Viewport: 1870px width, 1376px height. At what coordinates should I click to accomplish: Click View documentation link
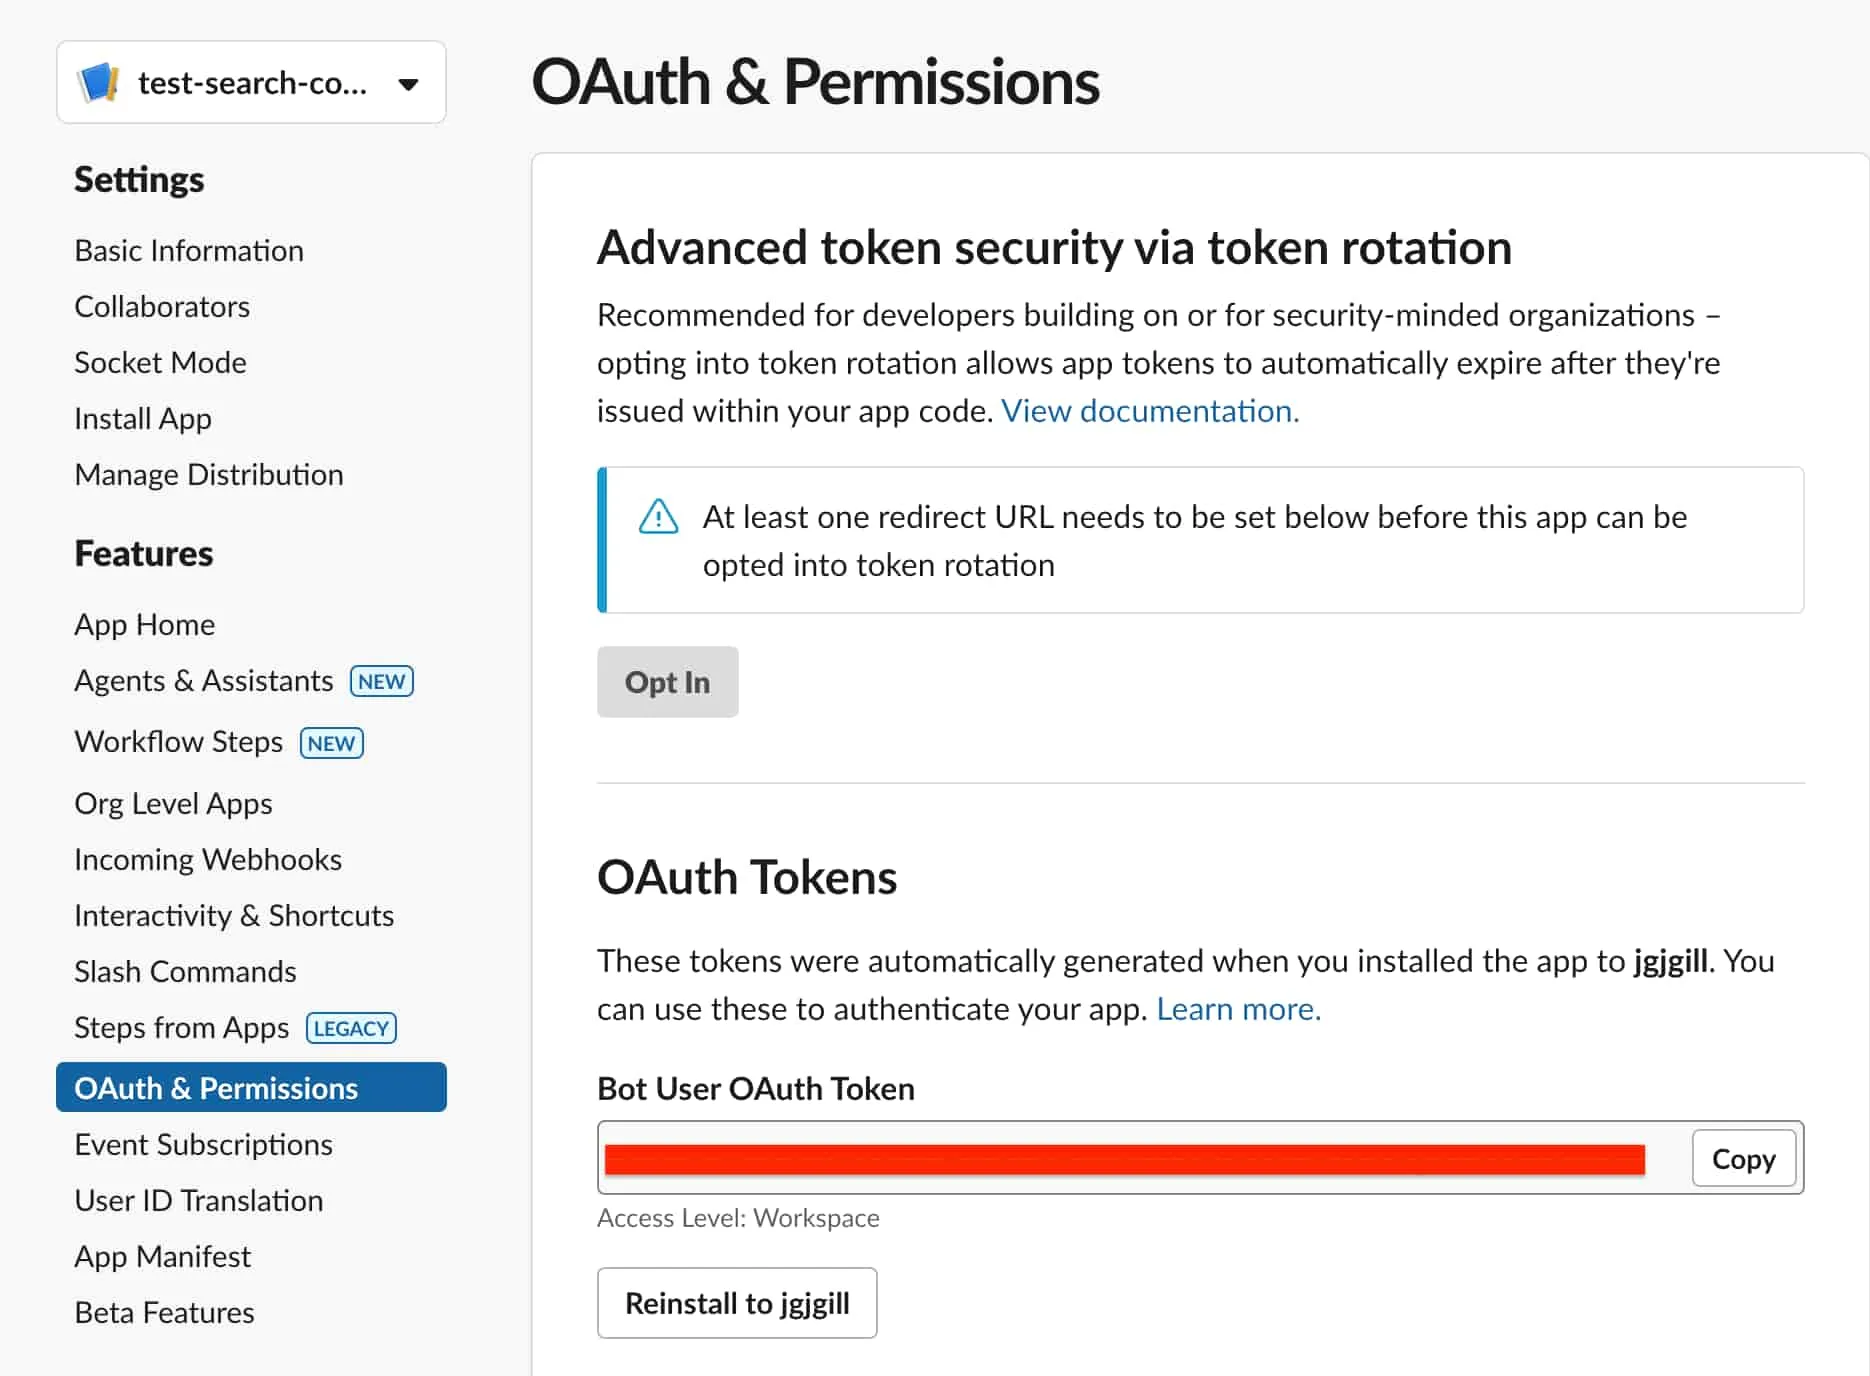[x=1150, y=411]
